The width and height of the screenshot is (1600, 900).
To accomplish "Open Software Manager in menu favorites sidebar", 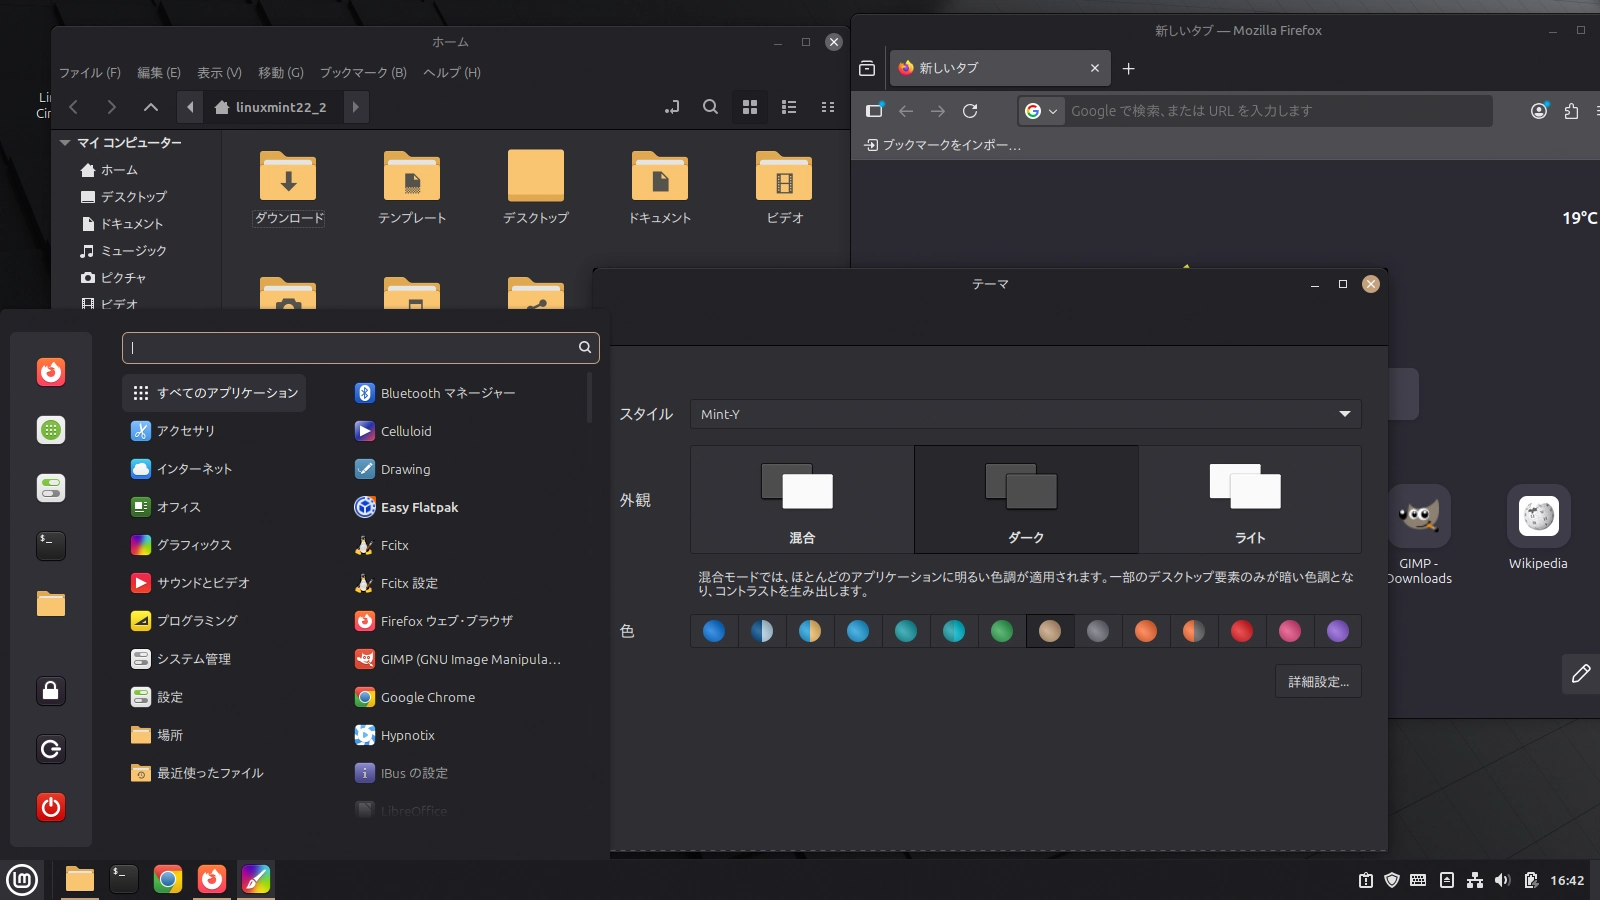I will (51, 430).
